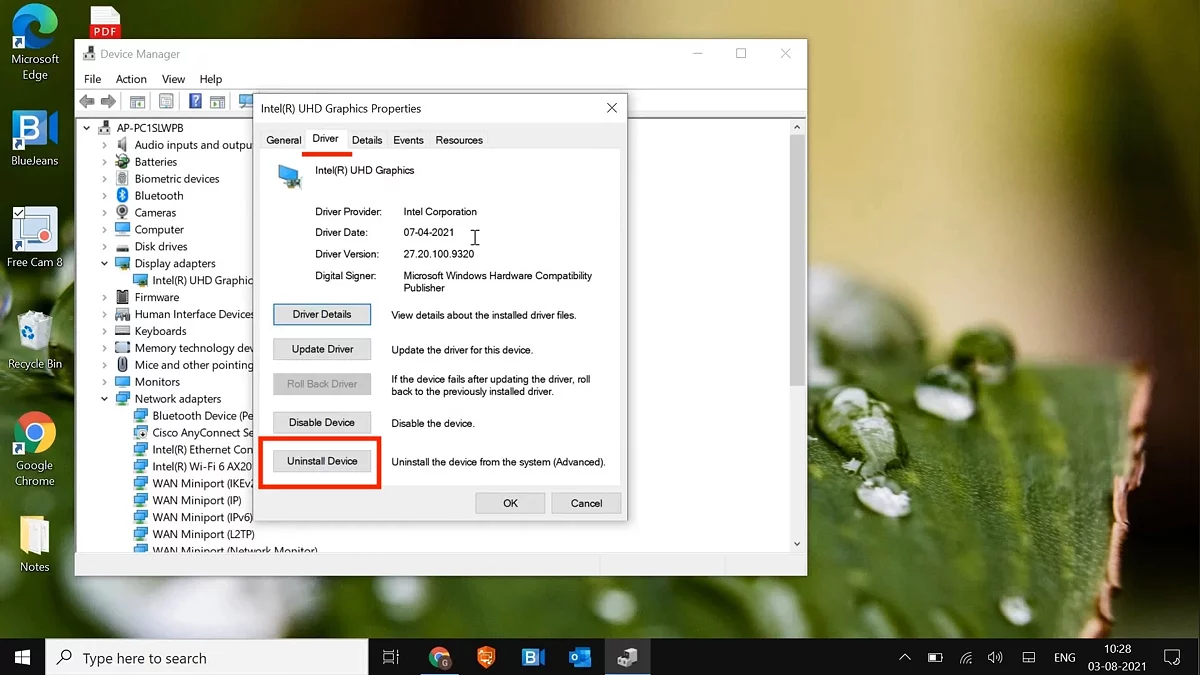Show hidden icons via system tray chevron
The image size is (1200, 675).
point(905,657)
